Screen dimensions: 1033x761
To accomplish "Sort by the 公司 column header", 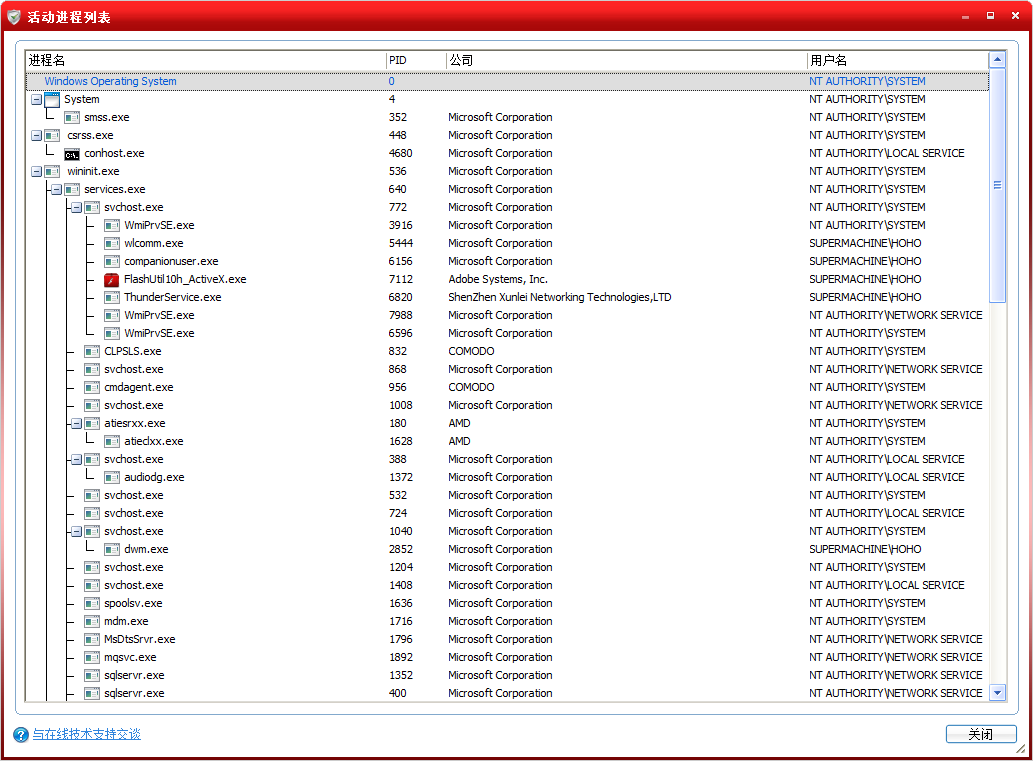I will click(626, 61).
